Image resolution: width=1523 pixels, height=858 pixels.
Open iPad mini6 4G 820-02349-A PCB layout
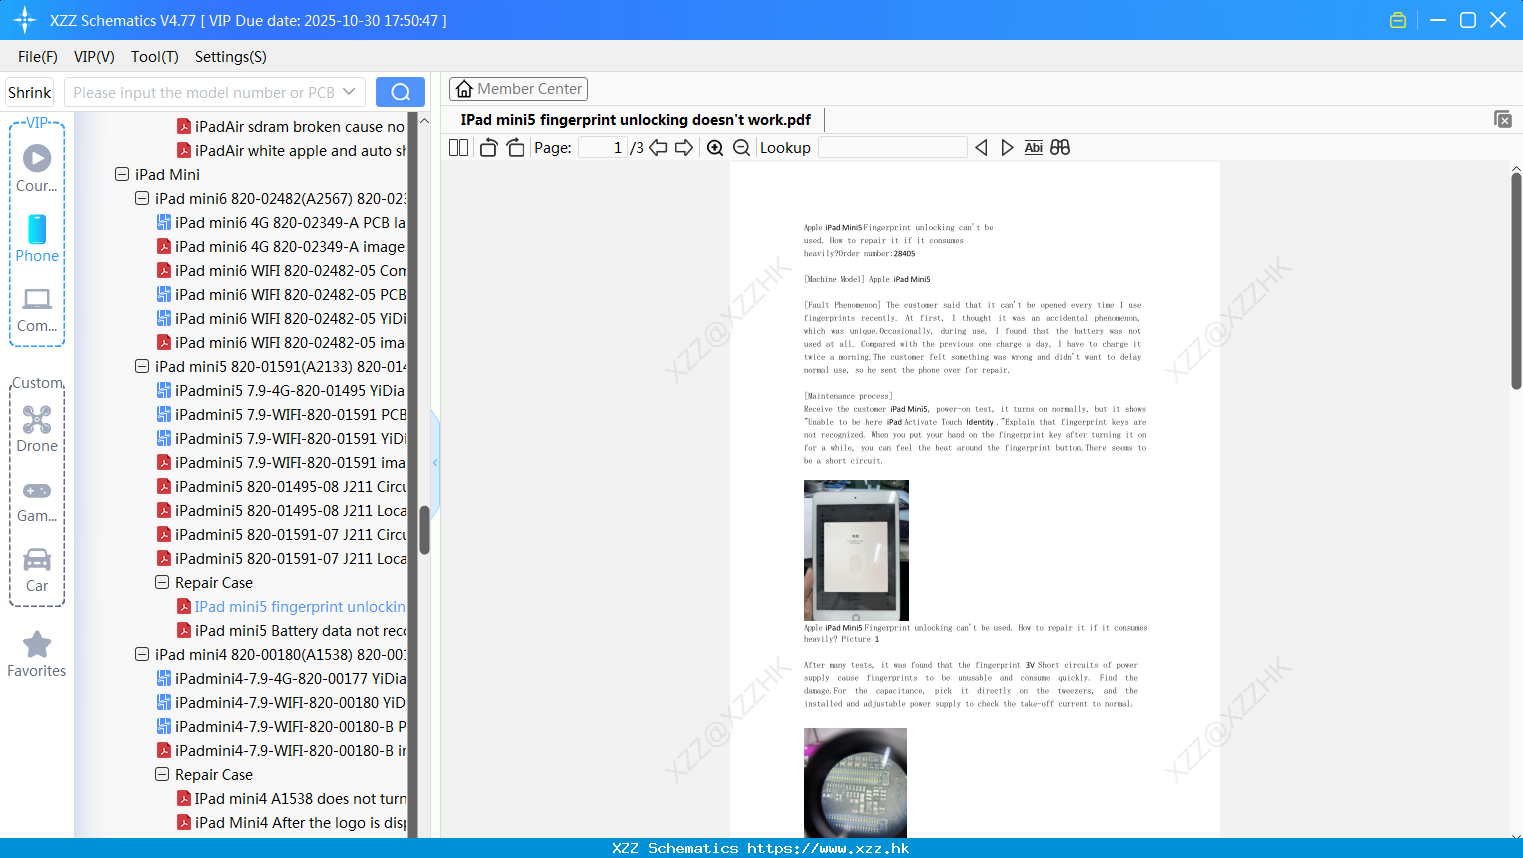coord(281,222)
